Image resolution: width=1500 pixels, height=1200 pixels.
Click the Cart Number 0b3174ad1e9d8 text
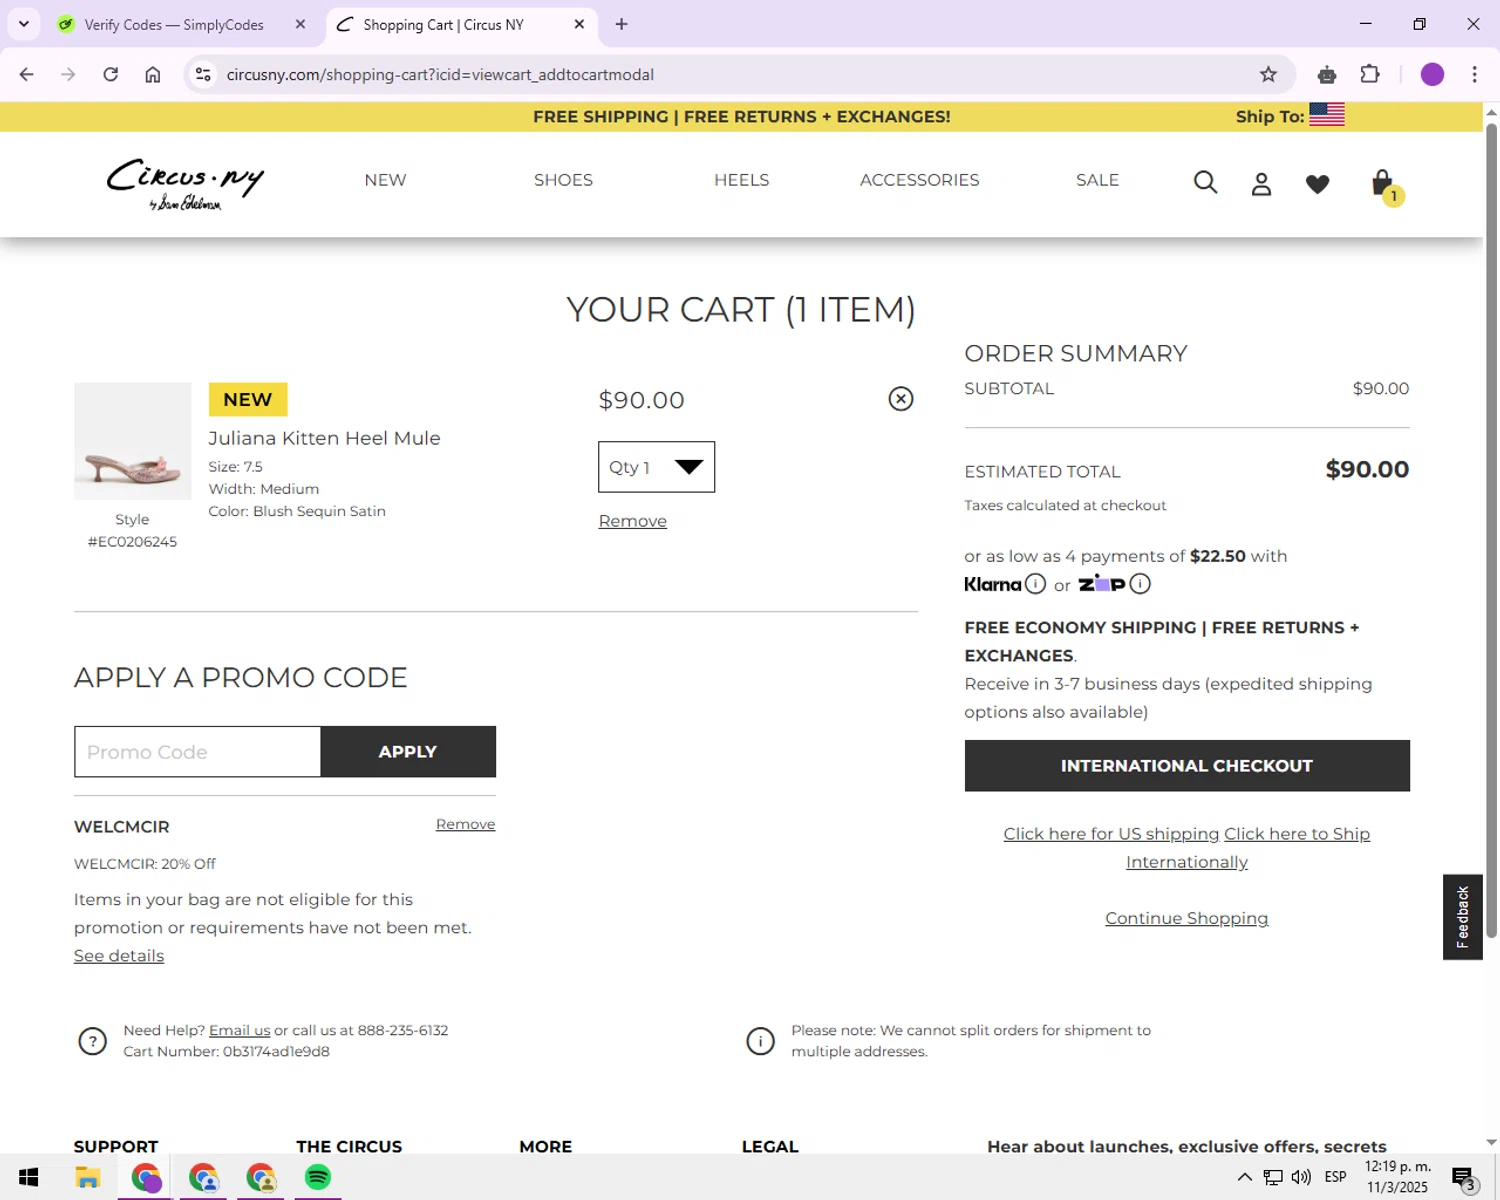click(x=226, y=1052)
